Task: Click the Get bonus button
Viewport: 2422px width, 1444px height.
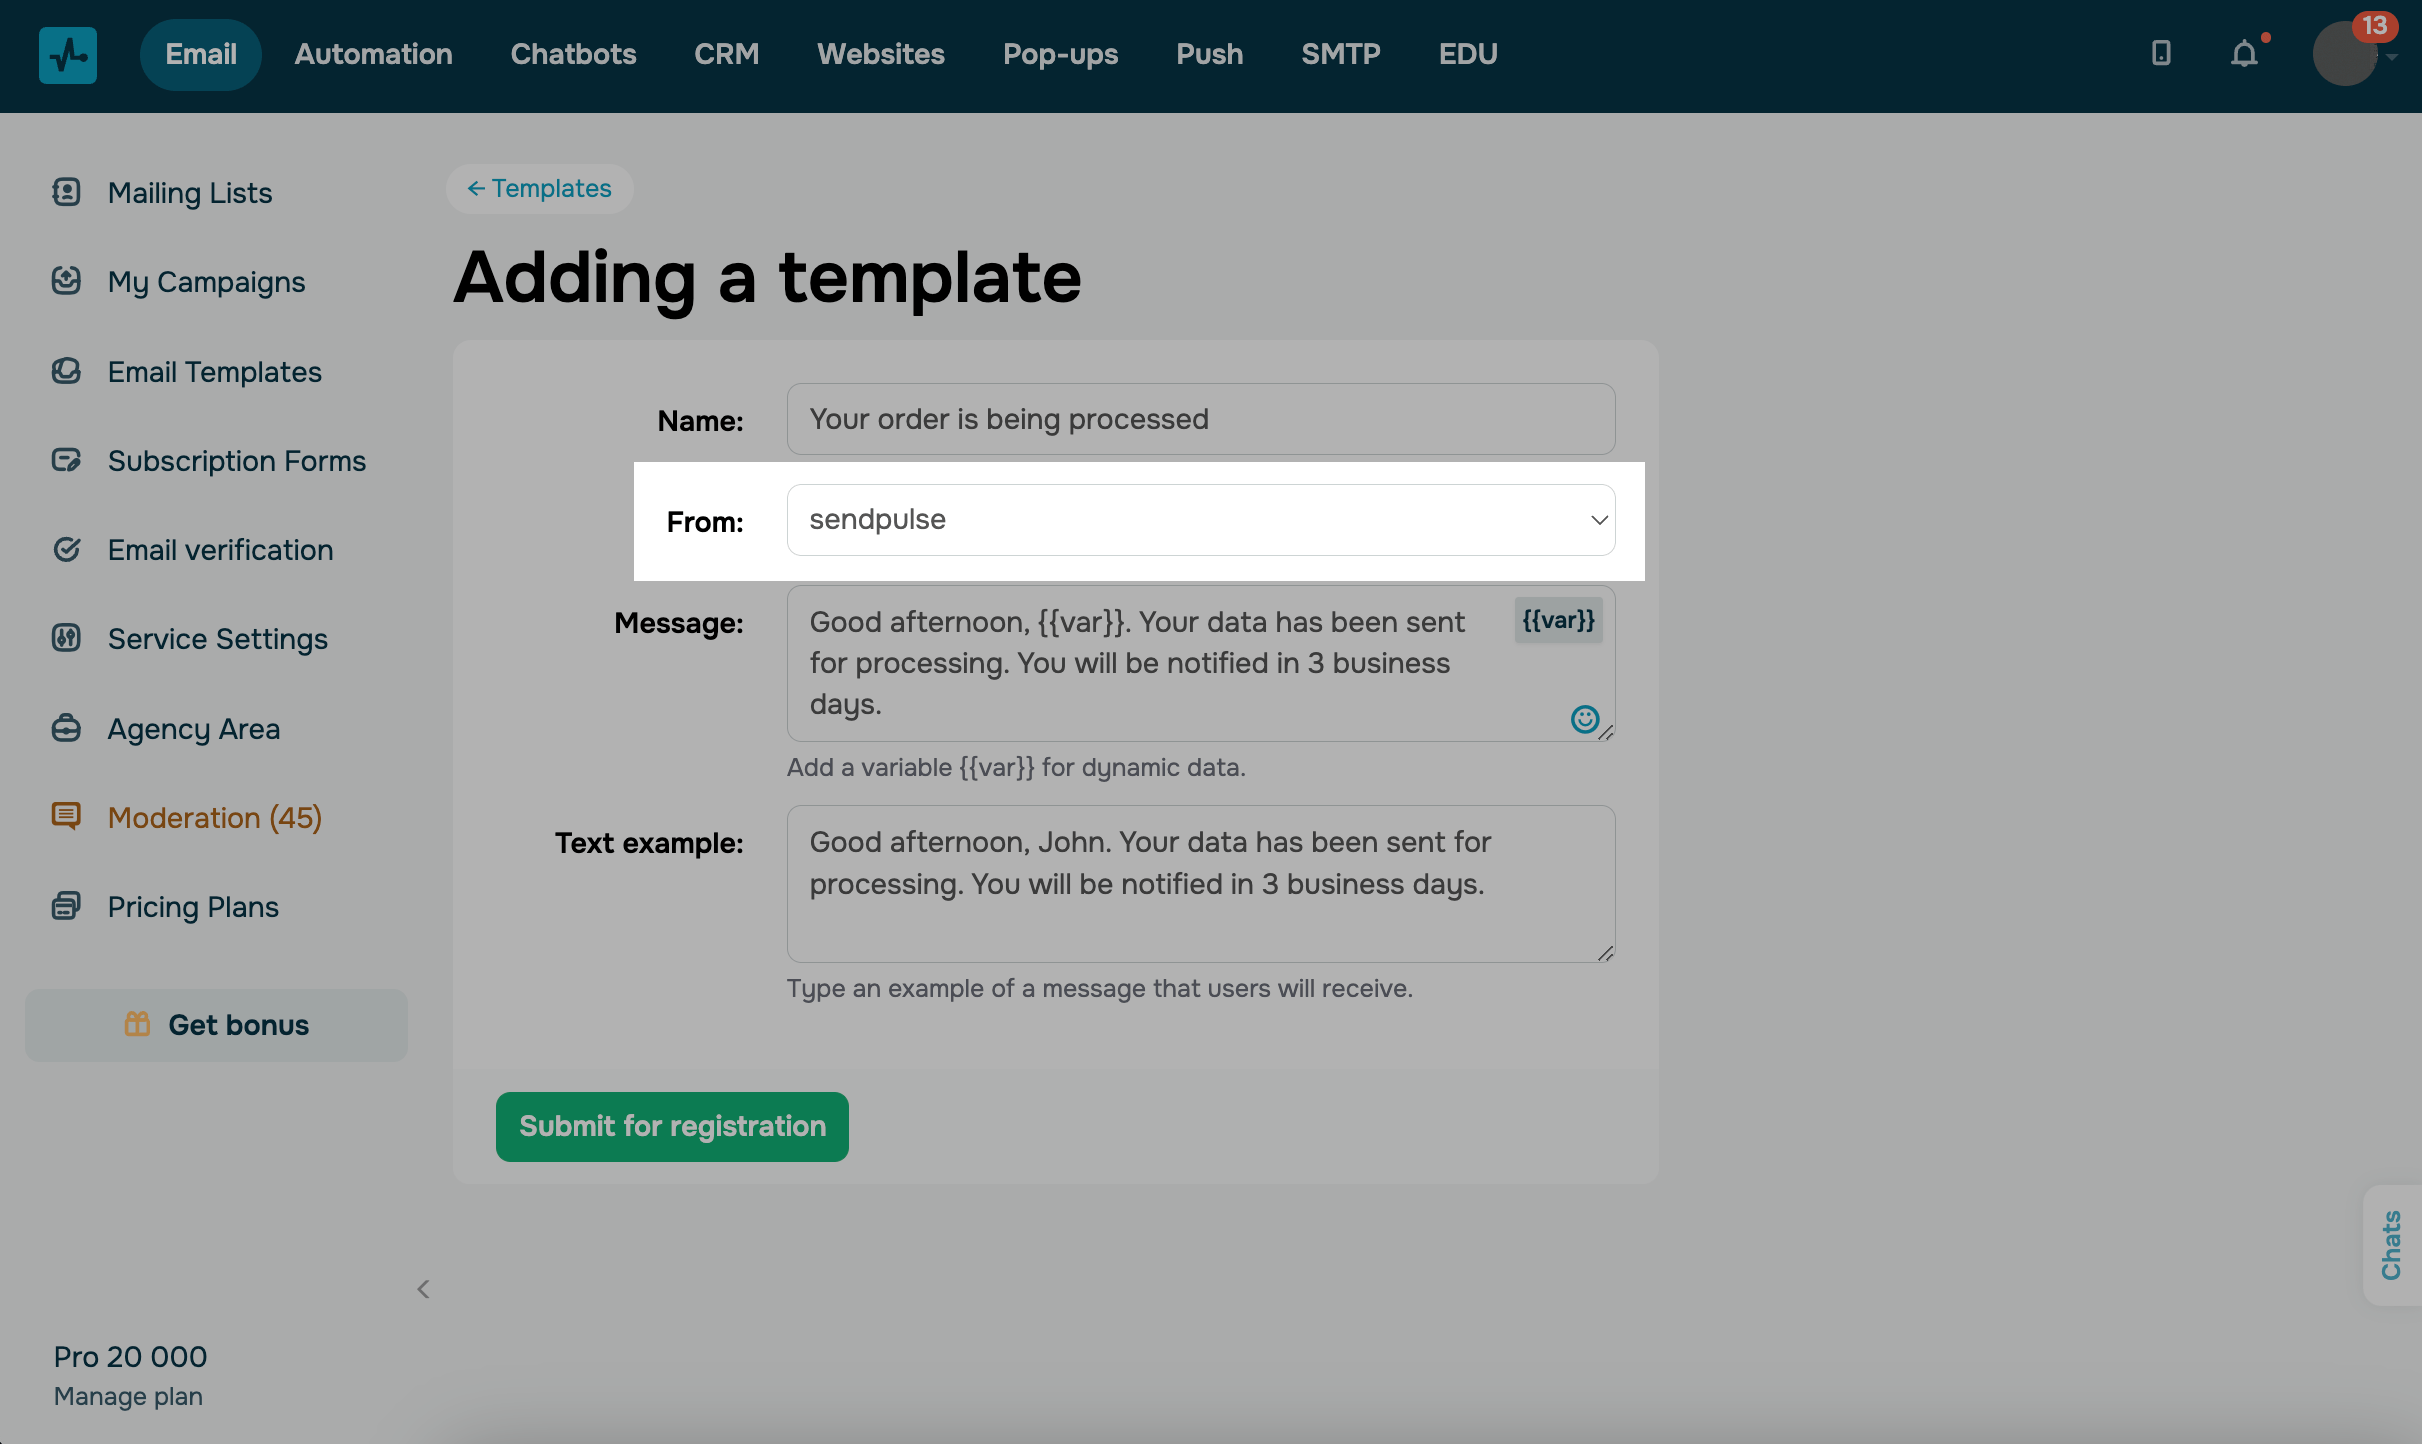Action: coord(216,1025)
